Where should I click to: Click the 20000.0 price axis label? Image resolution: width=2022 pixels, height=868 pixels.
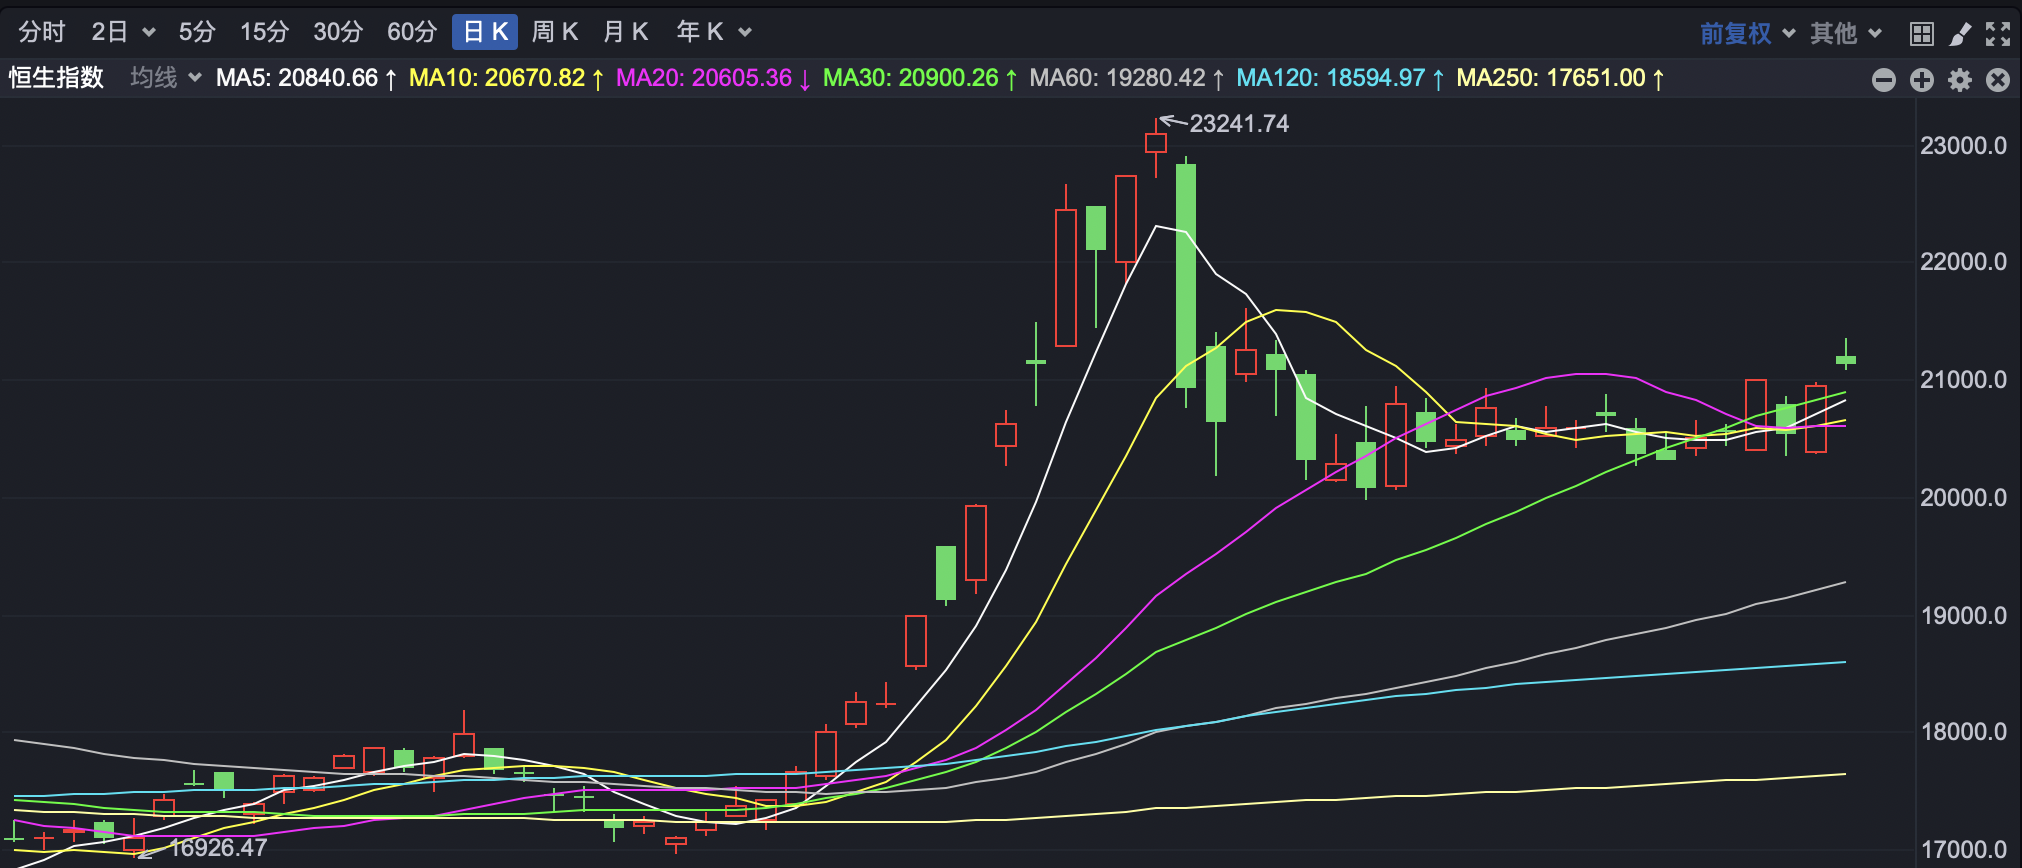coord(1963,498)
